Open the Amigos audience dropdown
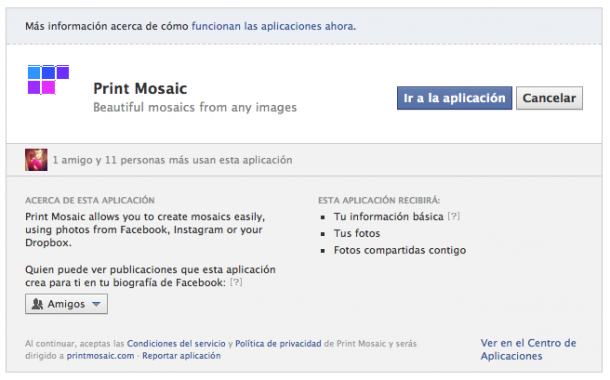The image size is (610, 380). (x=67, y=304)
